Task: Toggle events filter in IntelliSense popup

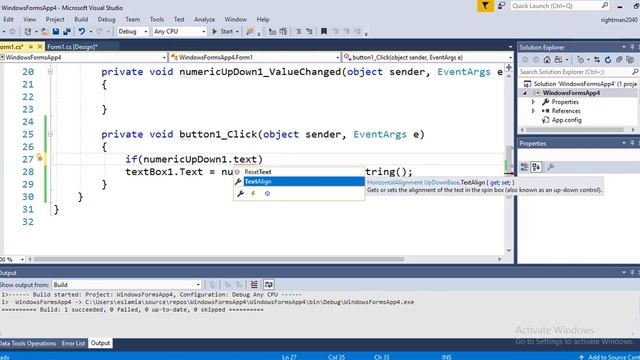Action: tap(253, 193)
